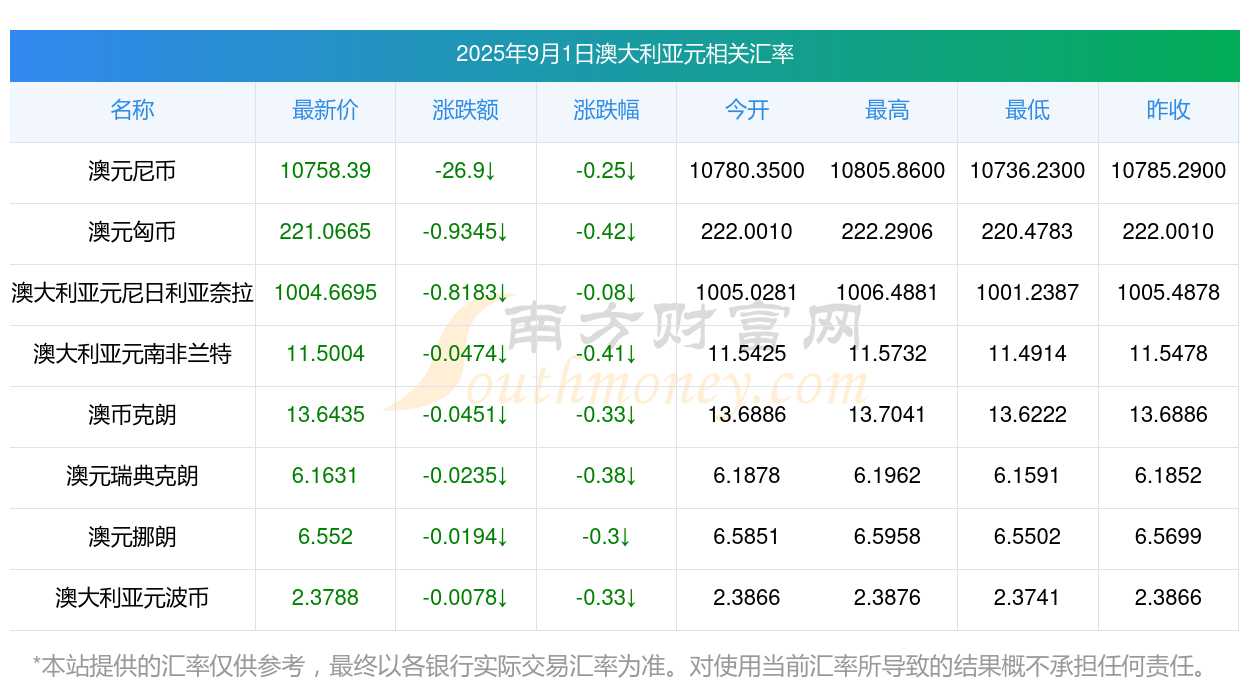Click change amount -0.8183↓
The width and height of the screenshot is (1250, 698).
(x=466, y=293)
